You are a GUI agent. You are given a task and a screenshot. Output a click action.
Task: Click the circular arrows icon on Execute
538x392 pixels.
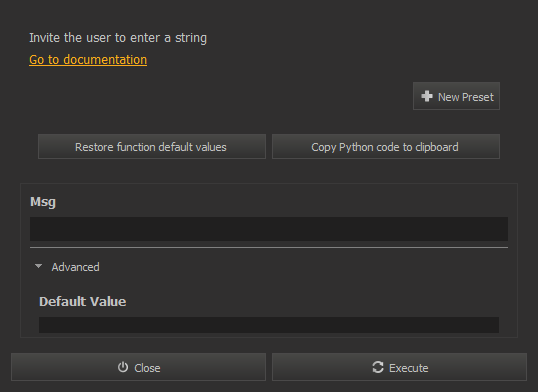click(x=378, y=367)
